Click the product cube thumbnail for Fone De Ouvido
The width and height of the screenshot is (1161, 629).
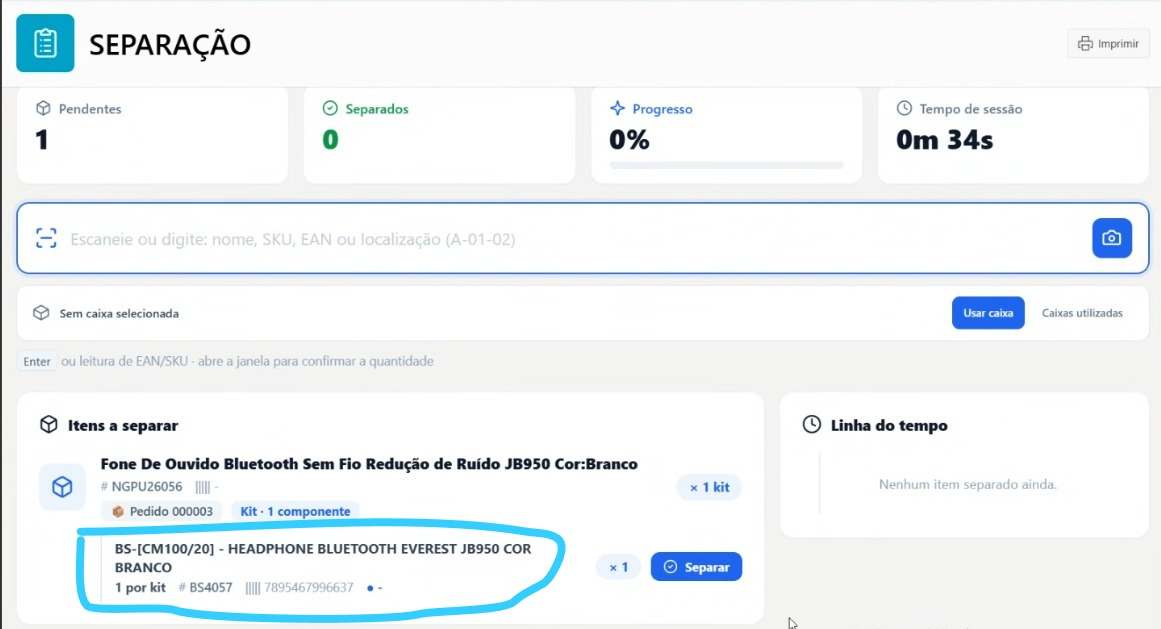pos(62,487)
